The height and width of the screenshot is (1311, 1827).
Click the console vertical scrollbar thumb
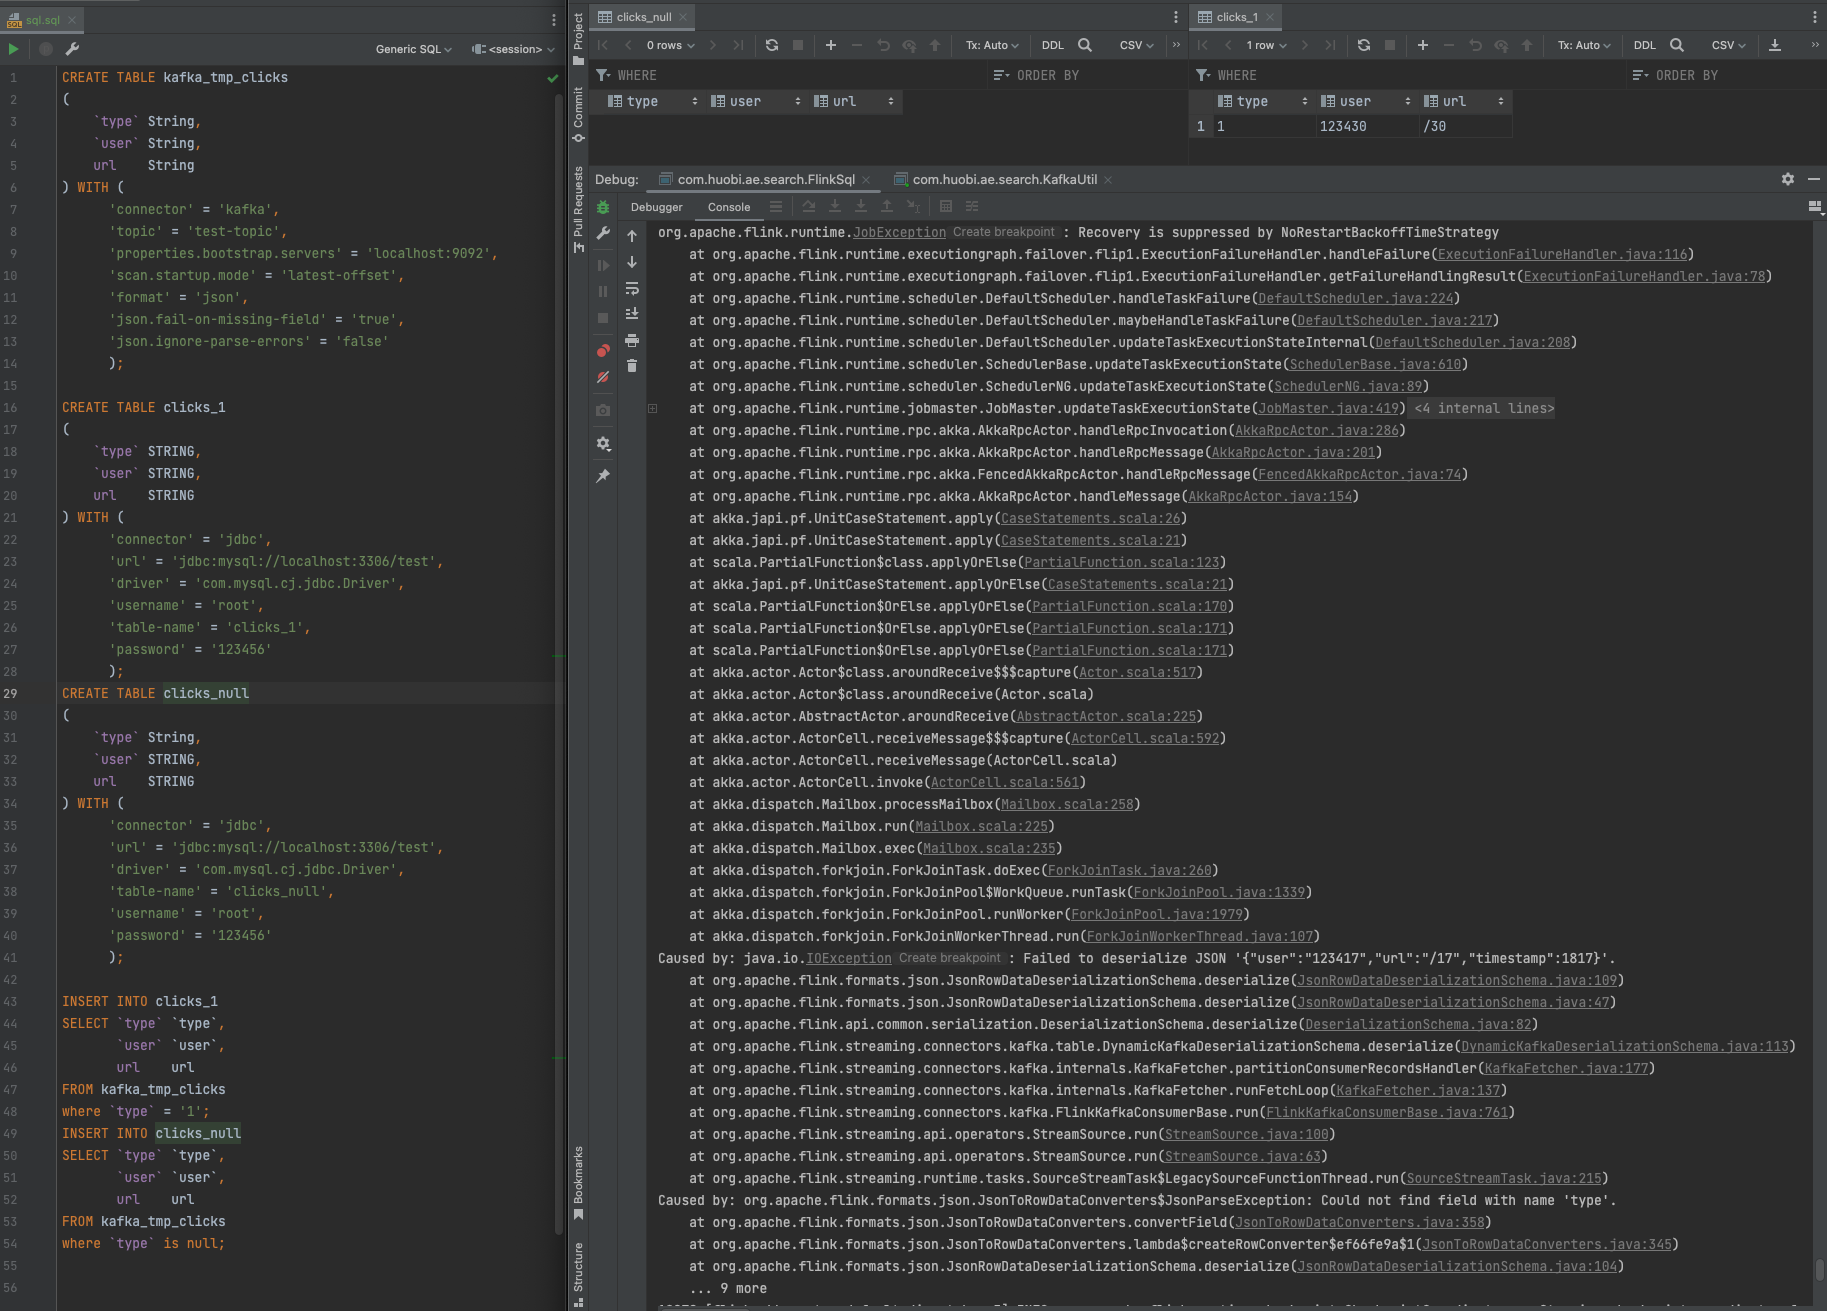(1819, 1270)
